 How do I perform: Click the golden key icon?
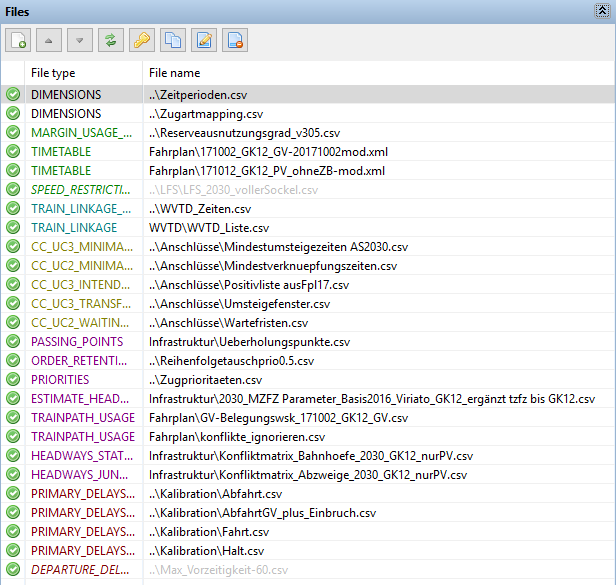142,40
